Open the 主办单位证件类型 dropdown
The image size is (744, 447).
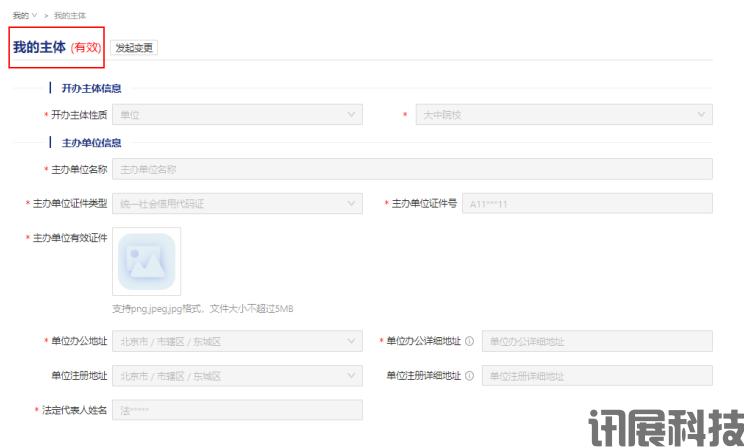237,204
